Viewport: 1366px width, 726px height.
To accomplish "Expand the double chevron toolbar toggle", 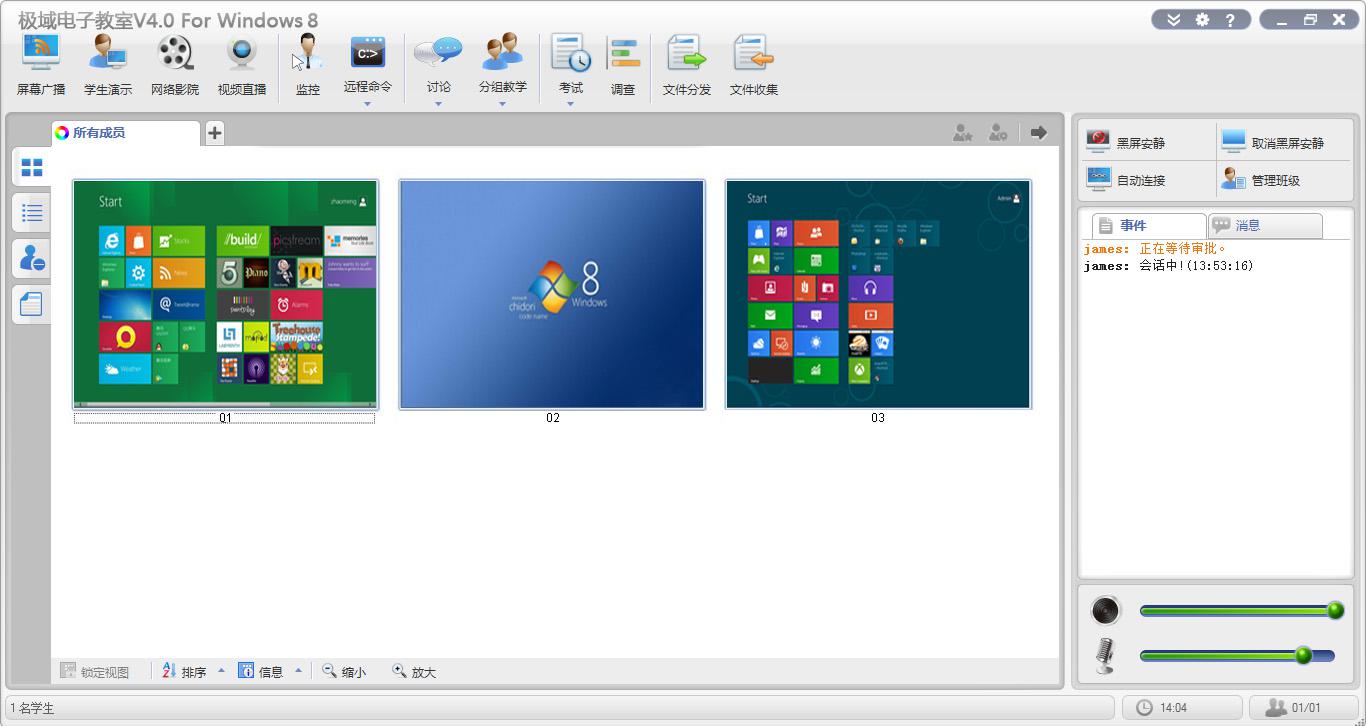I will pyautogui.click(x=1174, y=20).
